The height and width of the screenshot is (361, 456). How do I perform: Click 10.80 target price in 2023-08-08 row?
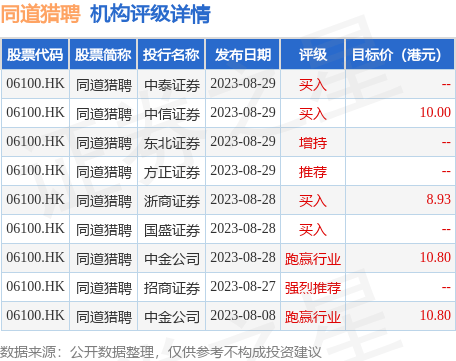pyautogui.click(x=435, y=315)
